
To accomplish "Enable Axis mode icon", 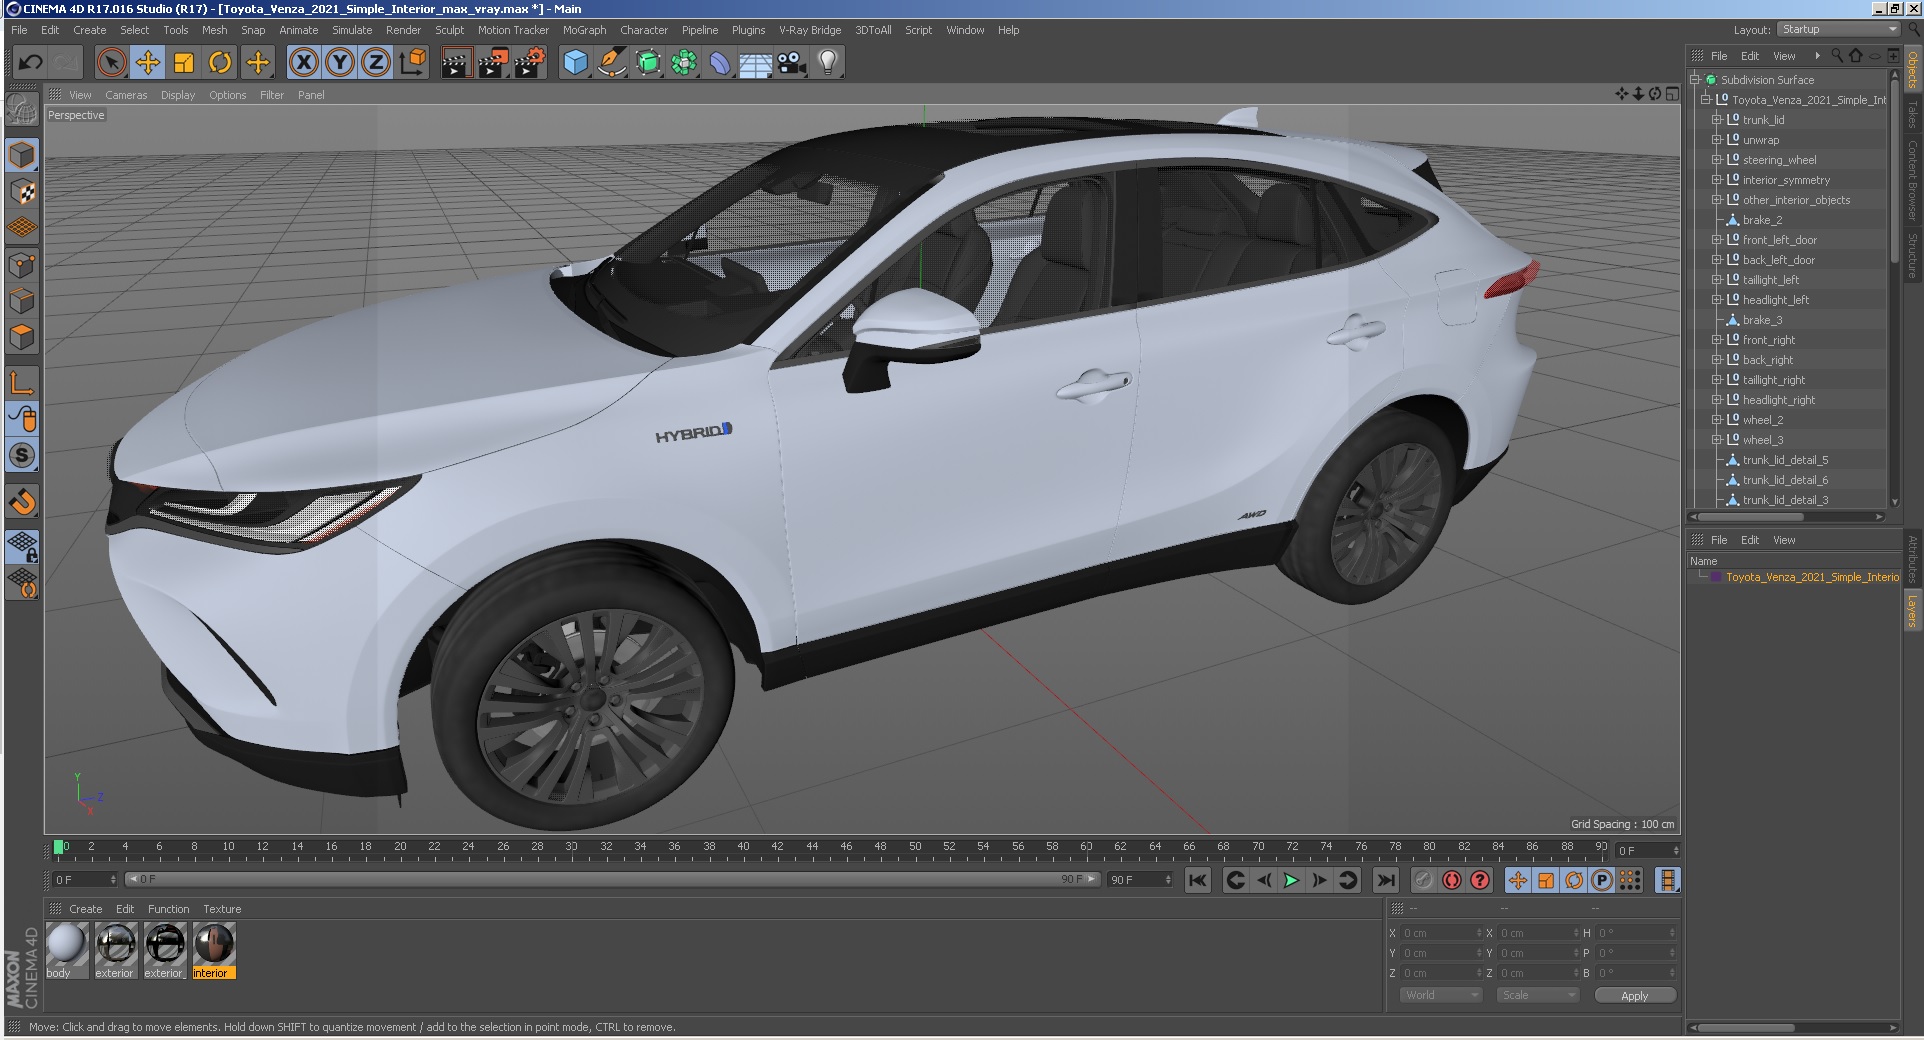I will [22, 383].
